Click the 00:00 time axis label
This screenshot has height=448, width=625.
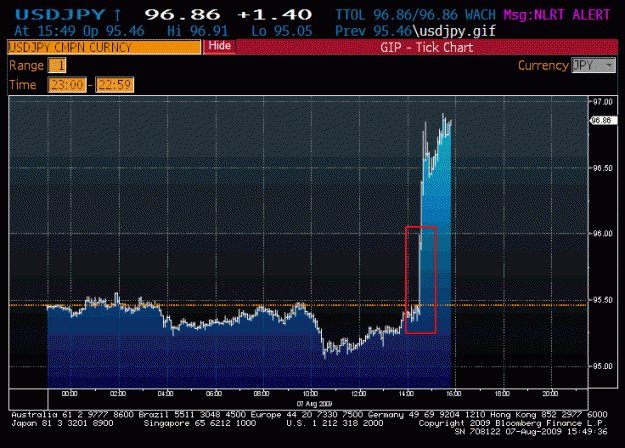(70, 394)
